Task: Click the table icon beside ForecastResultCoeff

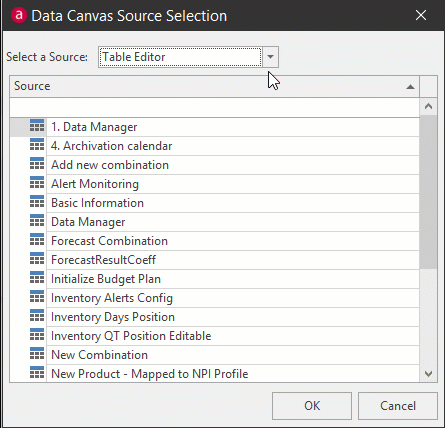Action: (37, 259)
